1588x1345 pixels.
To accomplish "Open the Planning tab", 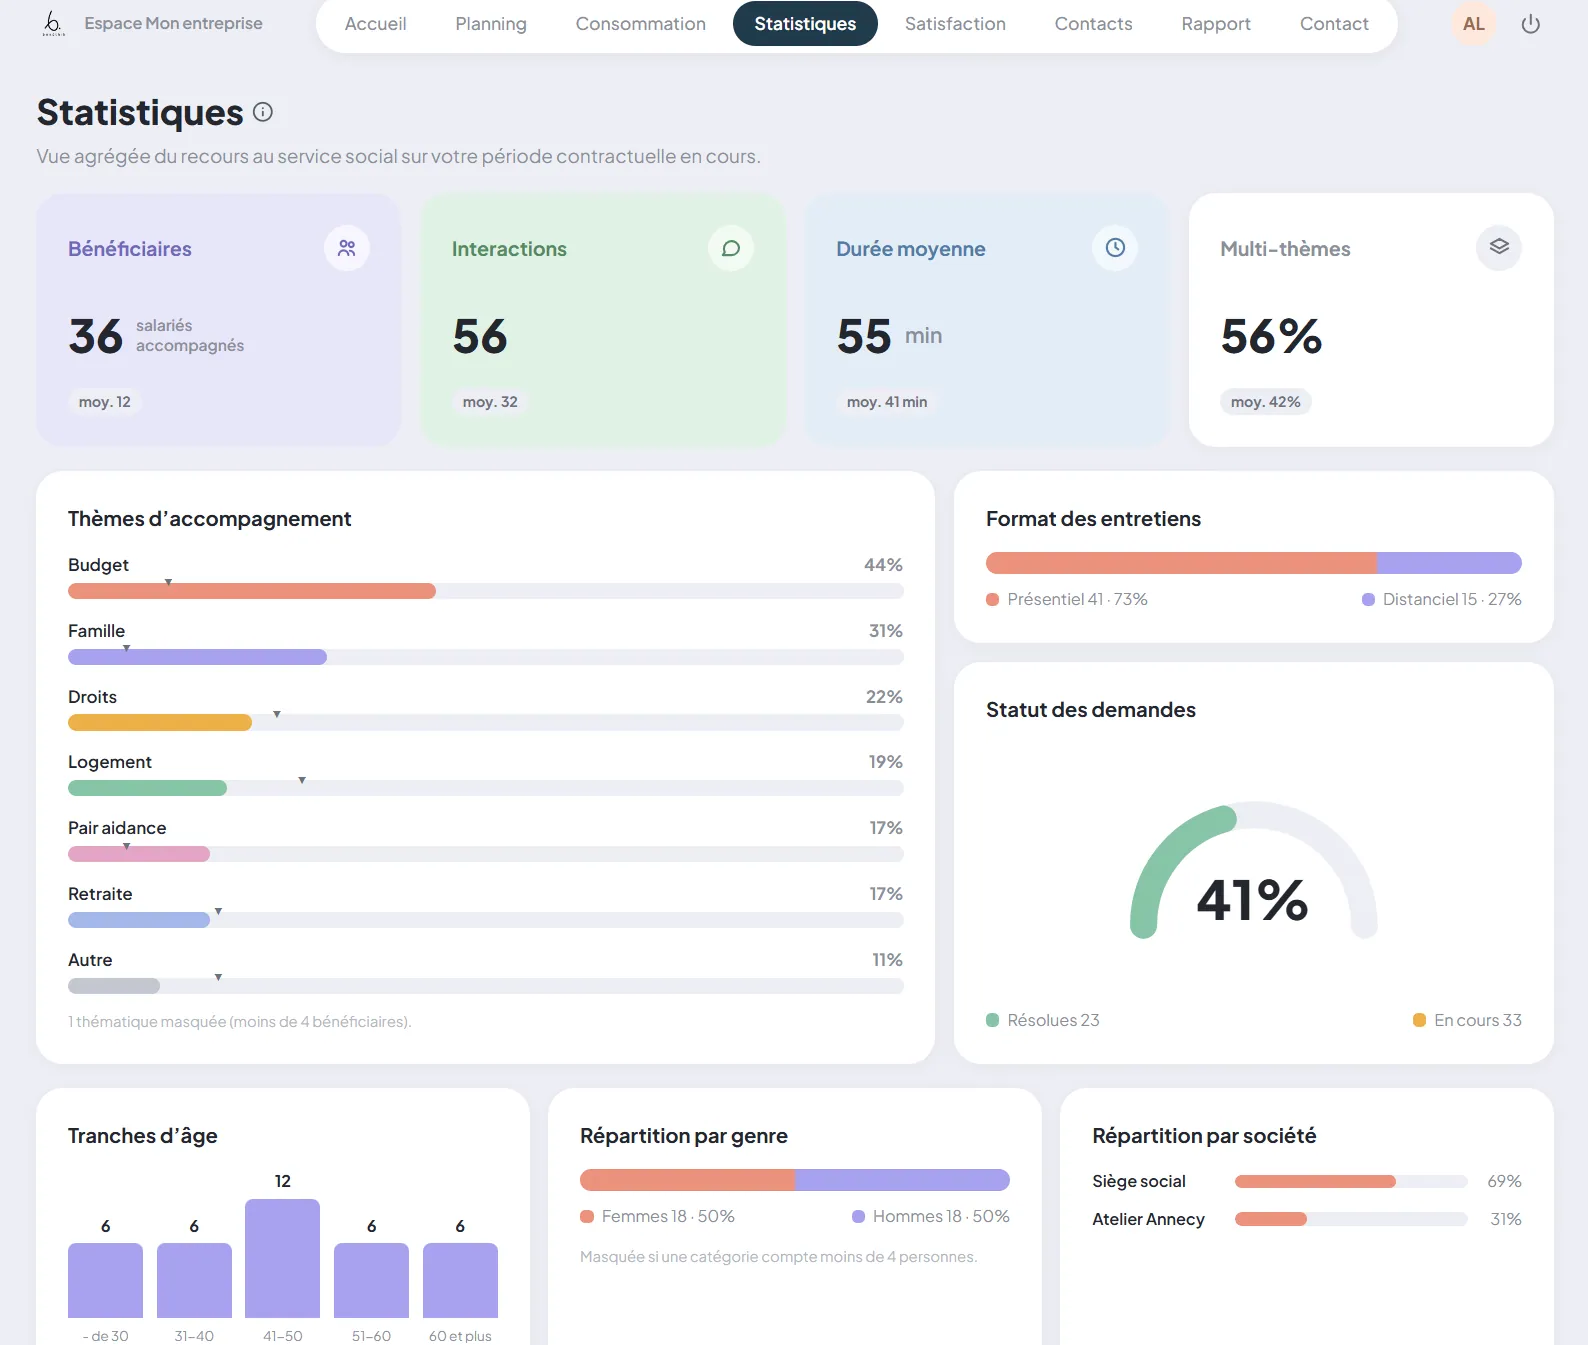I will [491, 24].
